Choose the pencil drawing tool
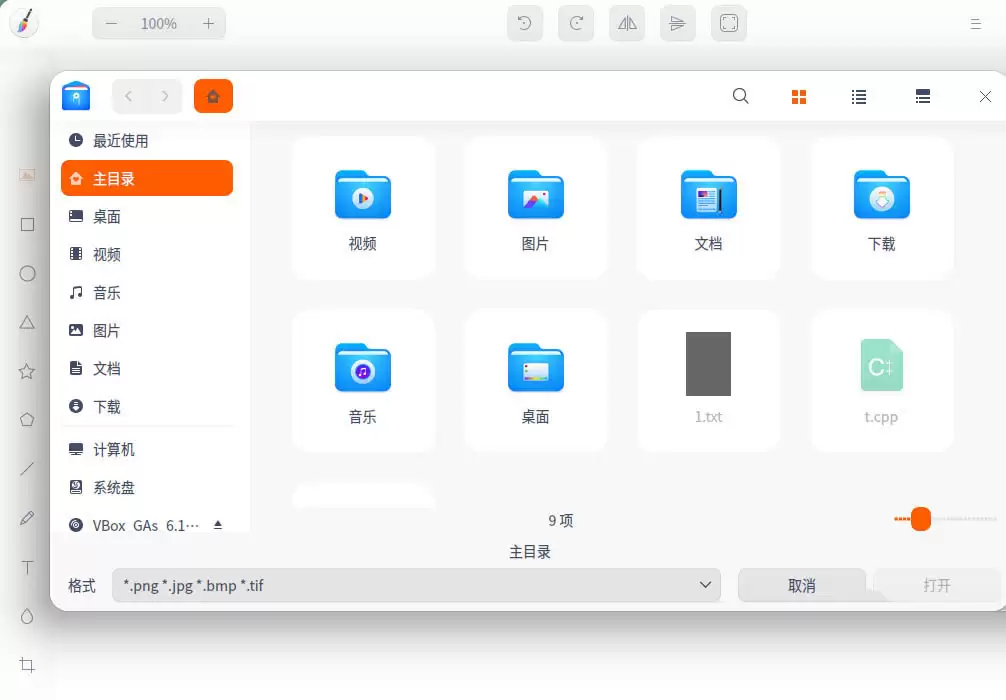Screen dimensions: 1006x700 pyautogui.click(x=27, y=518)
